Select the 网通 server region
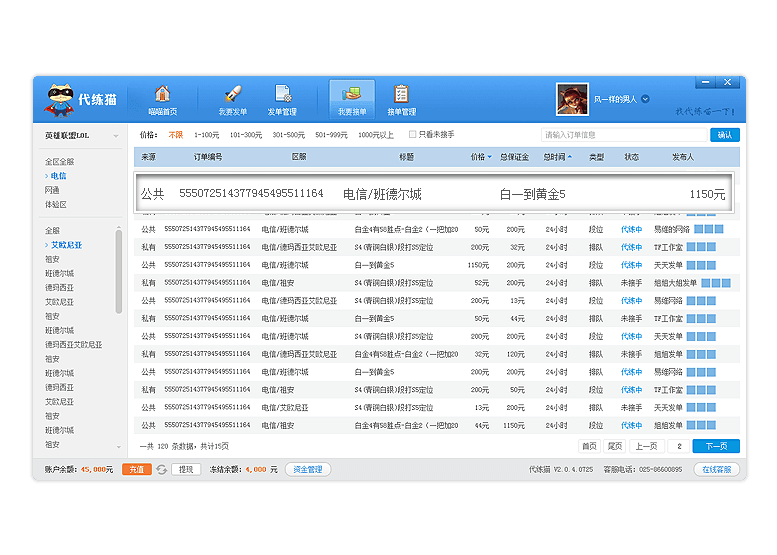Viewport: 777px width, 555px height. pos(52,190)
